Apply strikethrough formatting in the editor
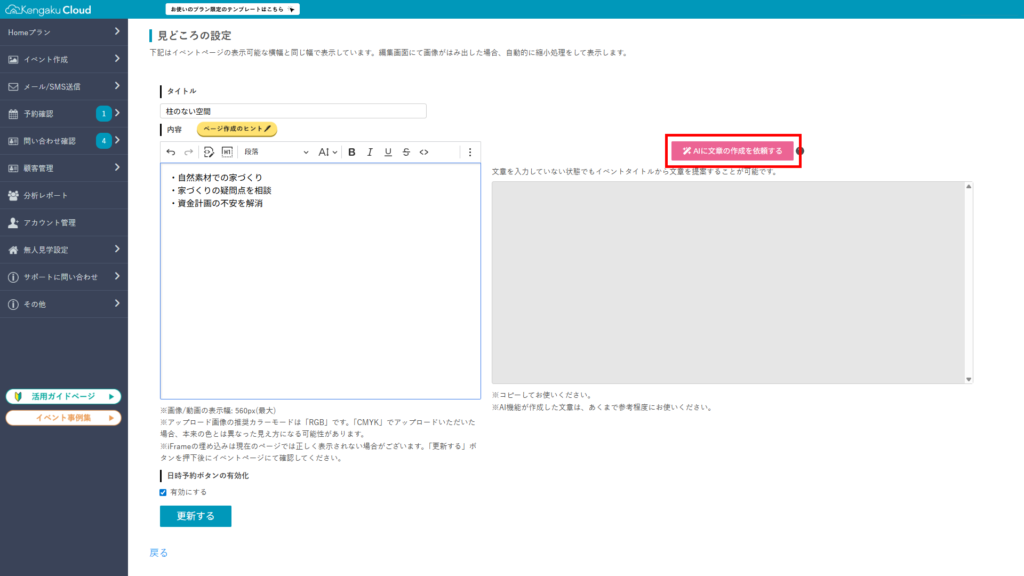The image size is (1024, 576). tap(406, 152)
